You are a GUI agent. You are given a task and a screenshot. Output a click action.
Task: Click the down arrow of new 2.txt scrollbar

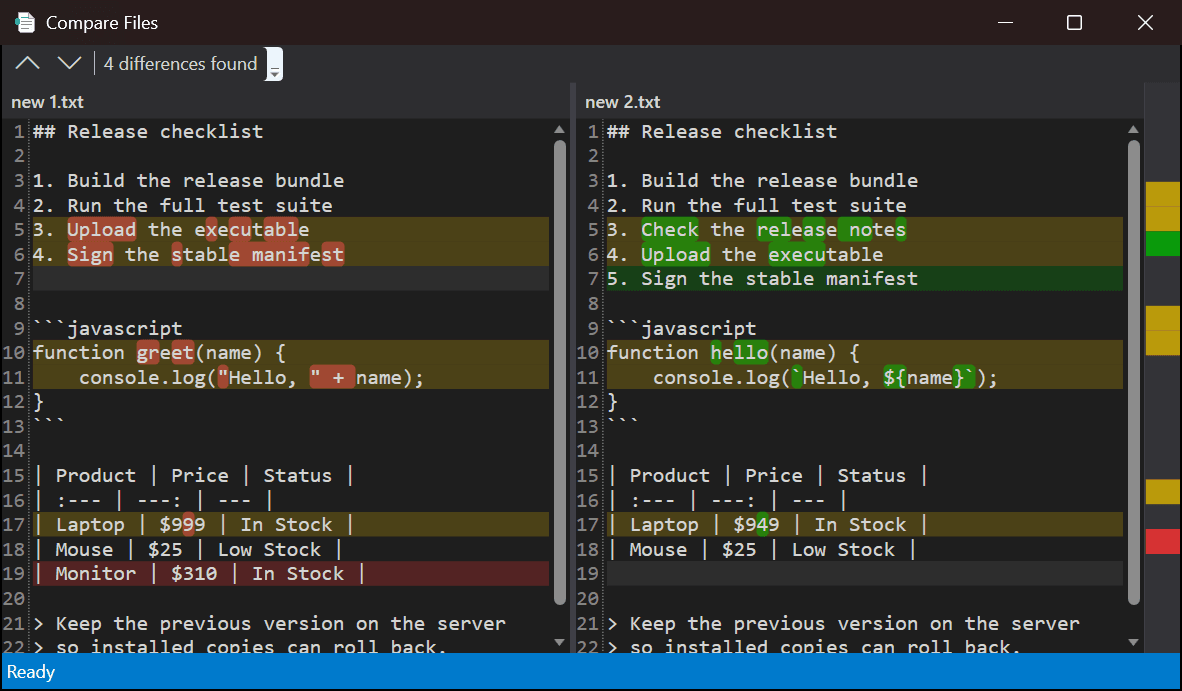coord(1133,643)
